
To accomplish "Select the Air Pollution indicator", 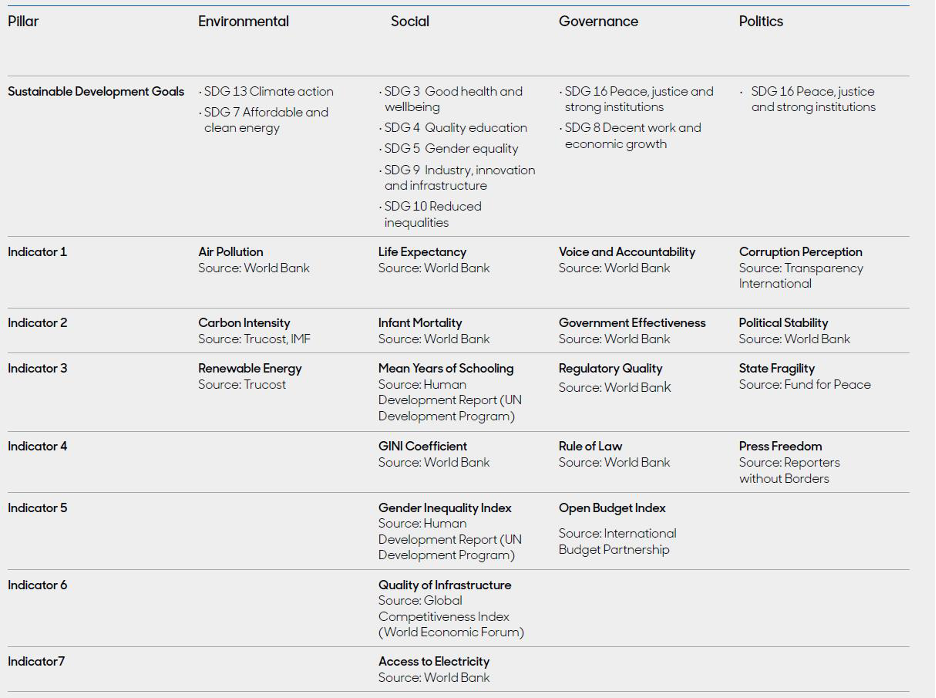I will [231, 252].
